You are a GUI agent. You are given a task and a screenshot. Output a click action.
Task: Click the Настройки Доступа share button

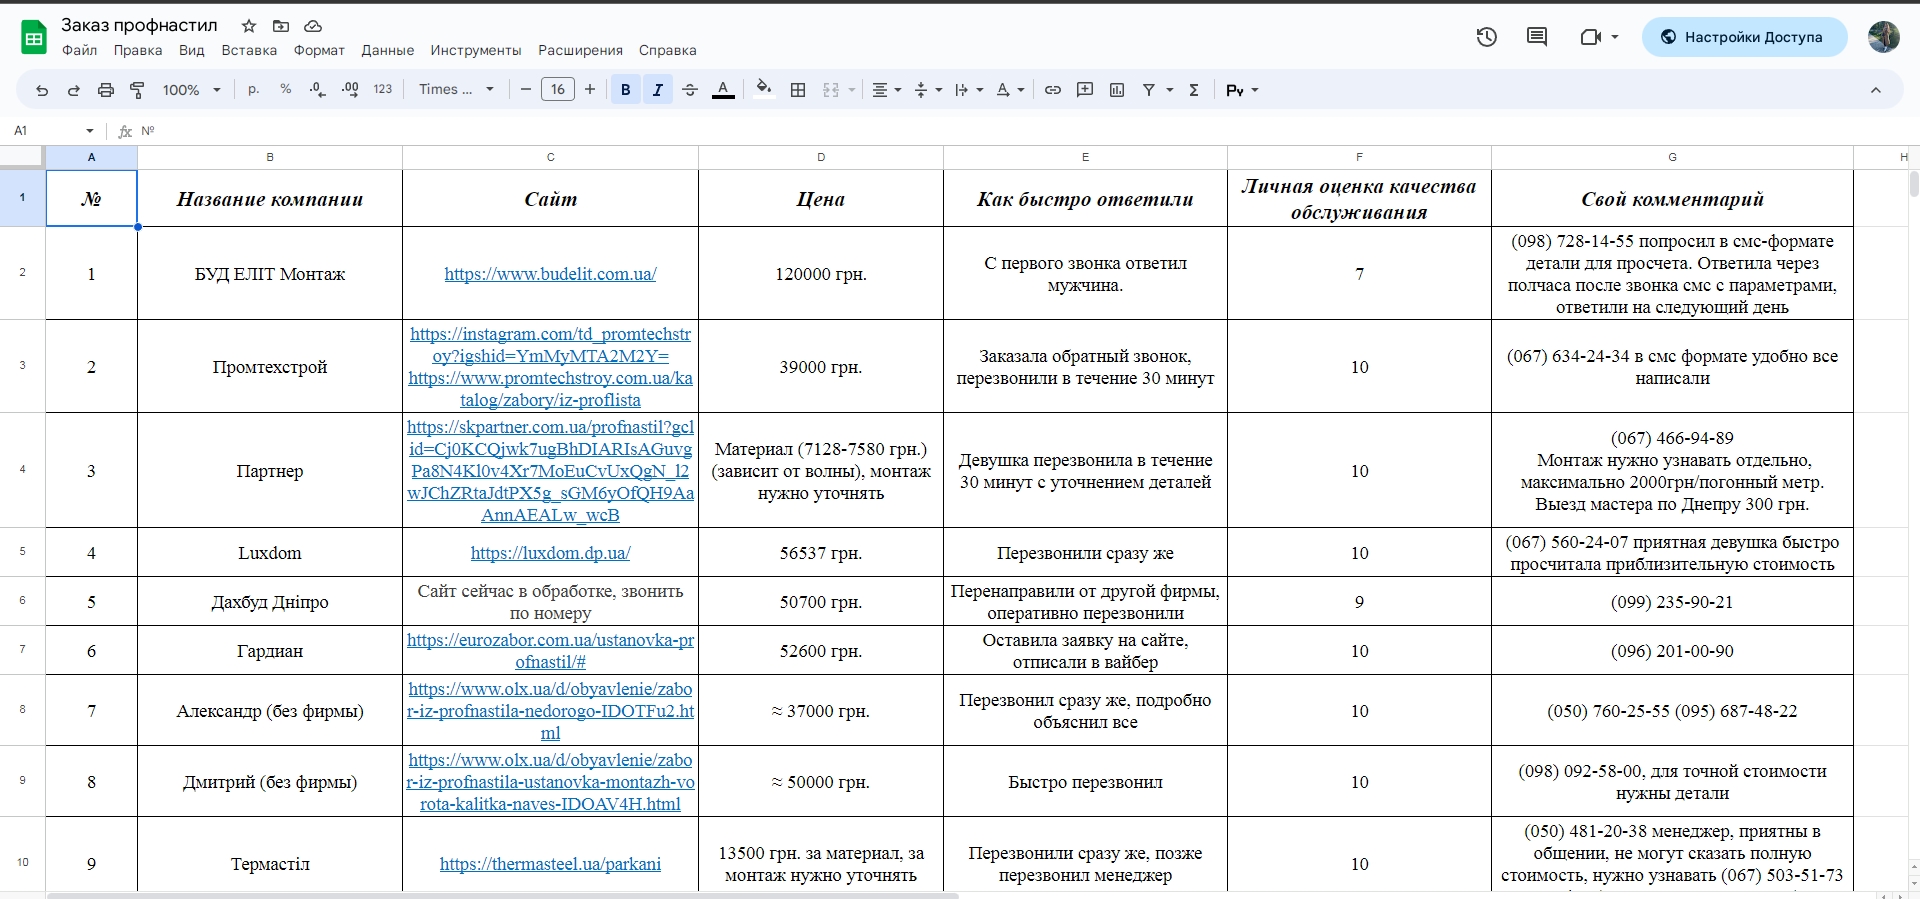[1744, 37]
